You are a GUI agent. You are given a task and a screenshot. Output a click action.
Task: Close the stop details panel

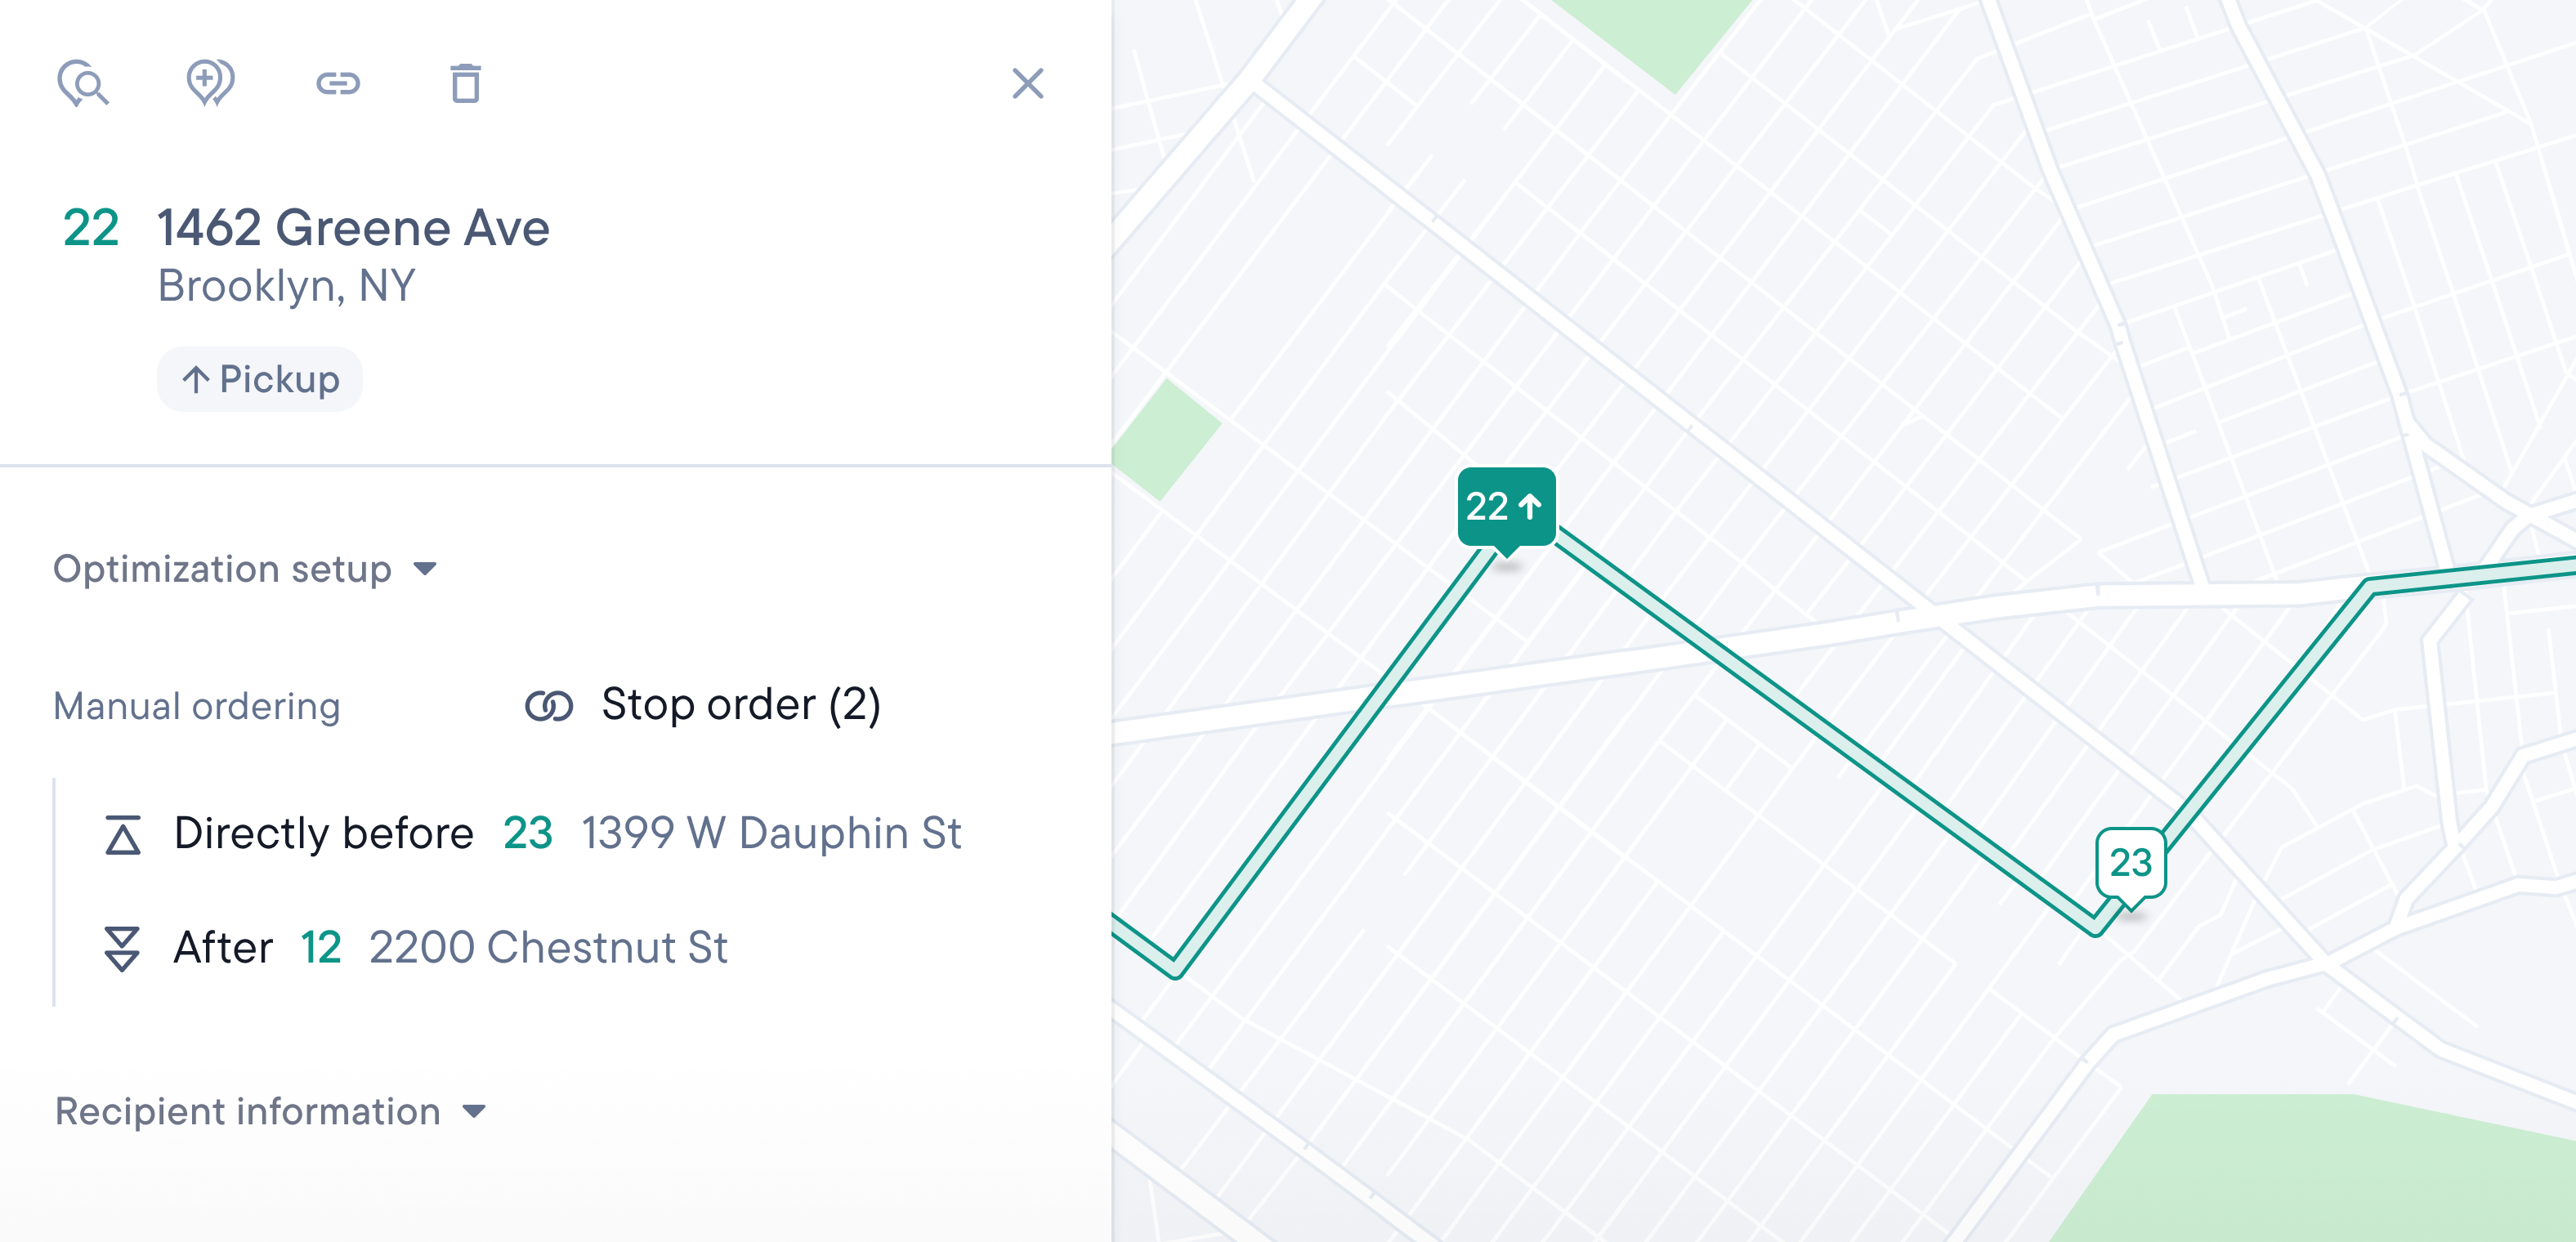(1029, 84)
